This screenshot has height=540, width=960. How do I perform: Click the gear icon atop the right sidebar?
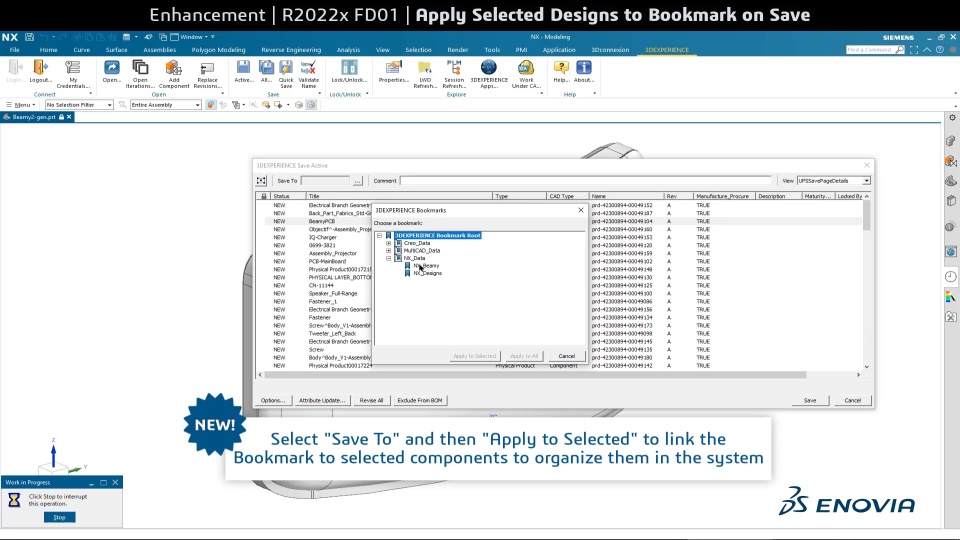[x=953, y=118]
